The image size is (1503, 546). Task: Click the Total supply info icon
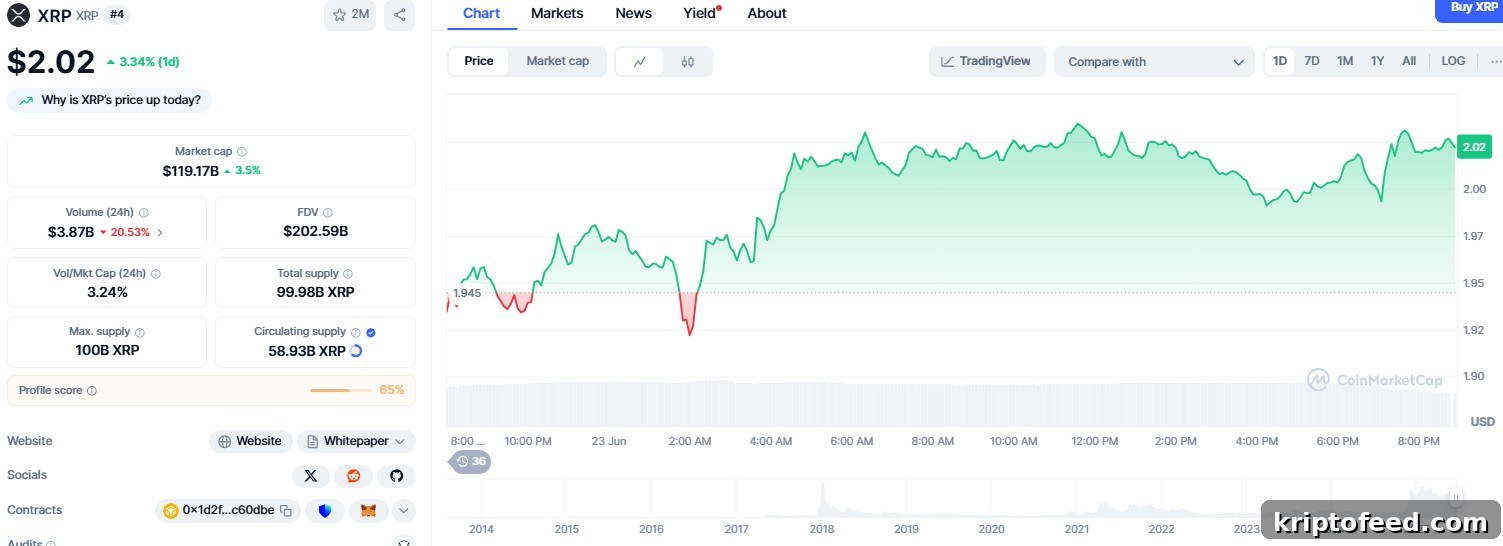pos(349,274)
